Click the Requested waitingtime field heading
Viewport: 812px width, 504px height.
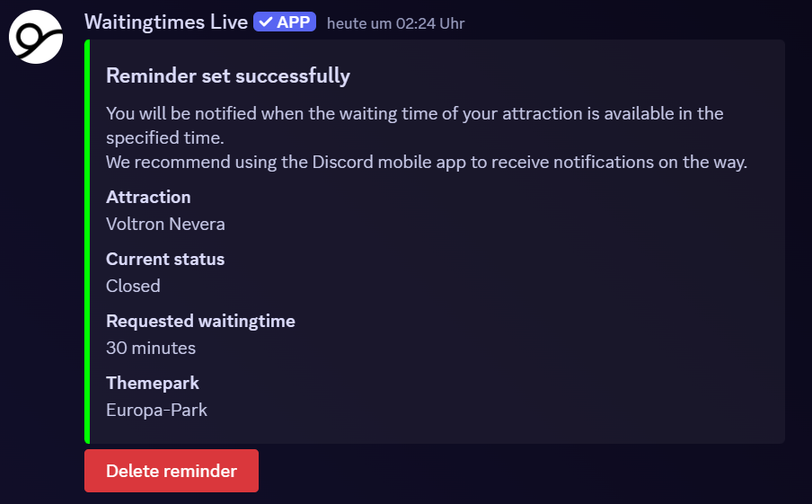click(200, 321)
